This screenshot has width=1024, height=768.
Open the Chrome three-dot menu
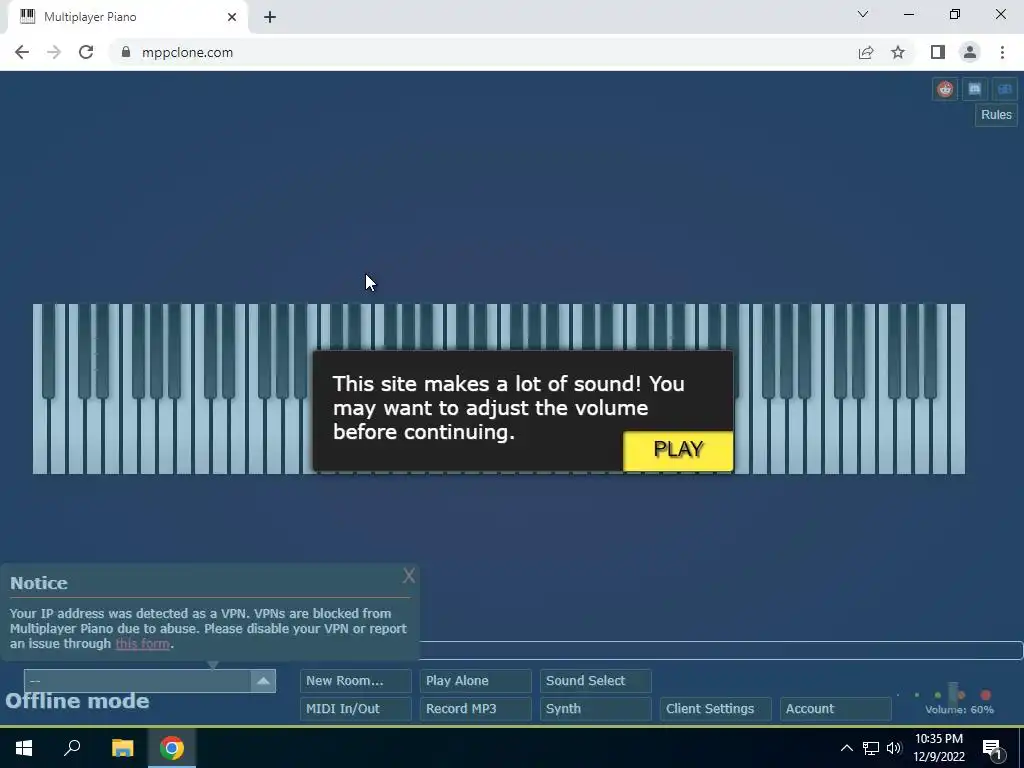[x=1002, y=52]
